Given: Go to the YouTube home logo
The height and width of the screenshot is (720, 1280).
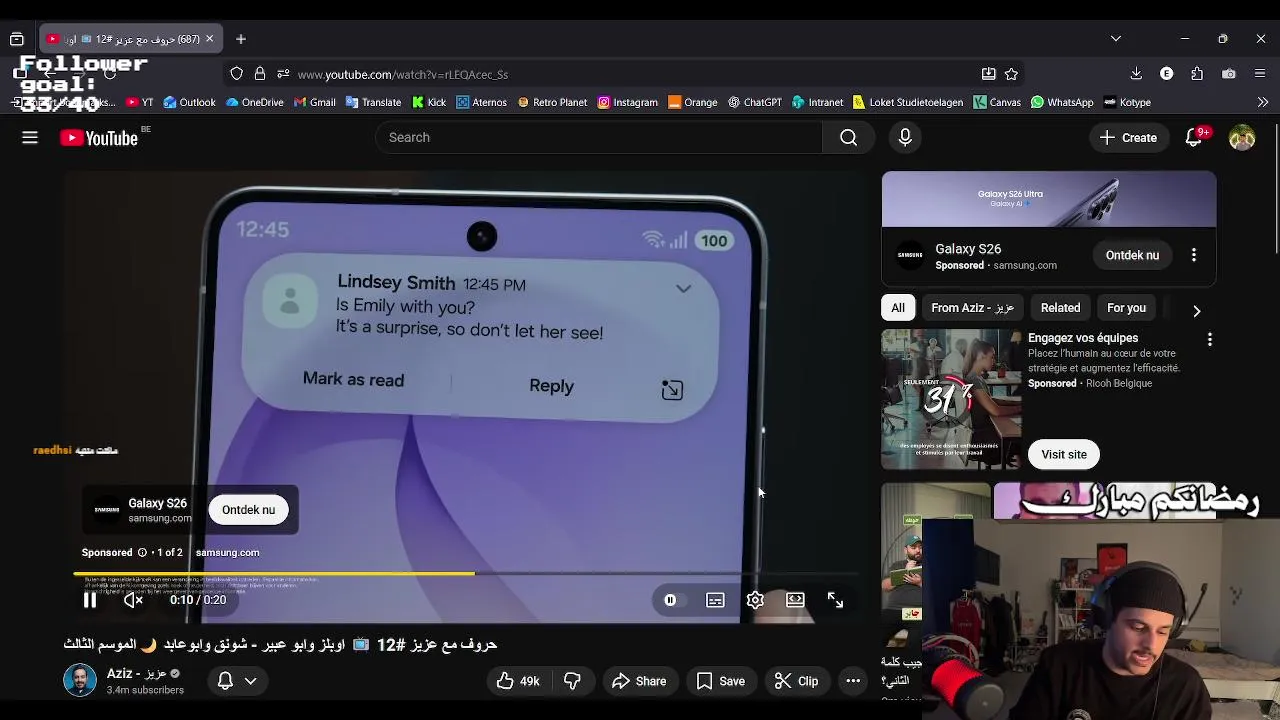Looking at the screenshot, I should click(98, 138).
